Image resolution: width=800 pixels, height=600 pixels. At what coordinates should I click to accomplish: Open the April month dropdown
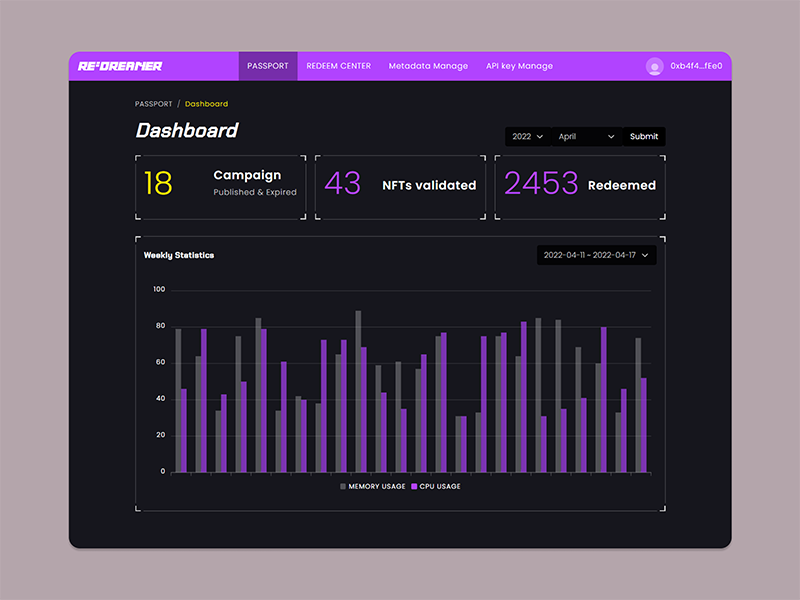586,137
